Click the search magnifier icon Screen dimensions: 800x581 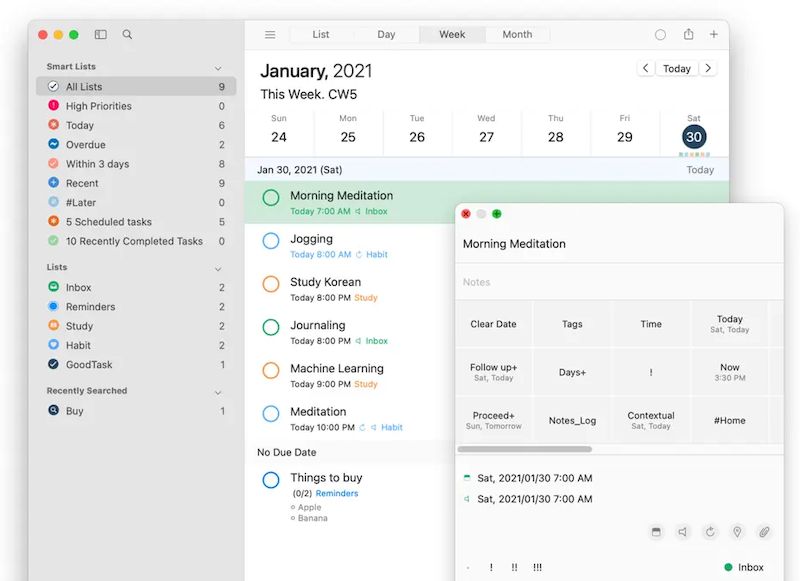point(127,34)
